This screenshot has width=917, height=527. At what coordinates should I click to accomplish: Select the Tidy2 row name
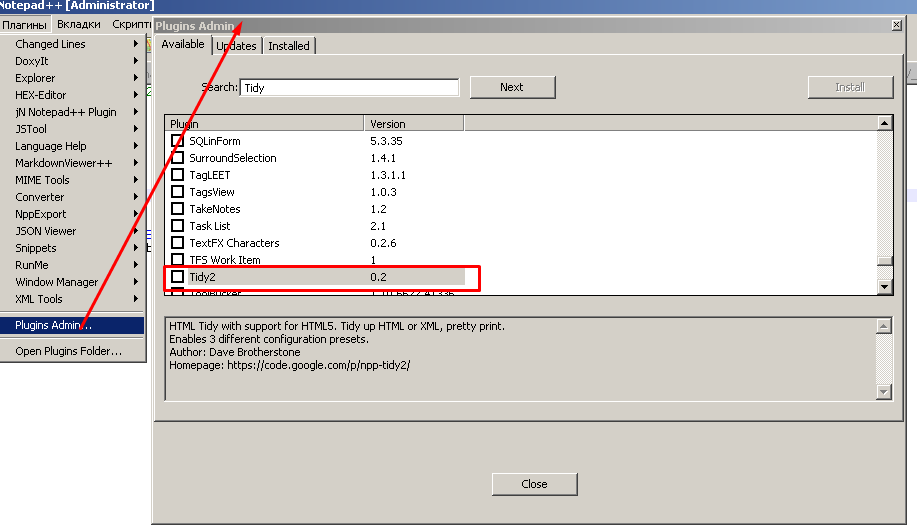pyautogui.click(x=202, y=277)
